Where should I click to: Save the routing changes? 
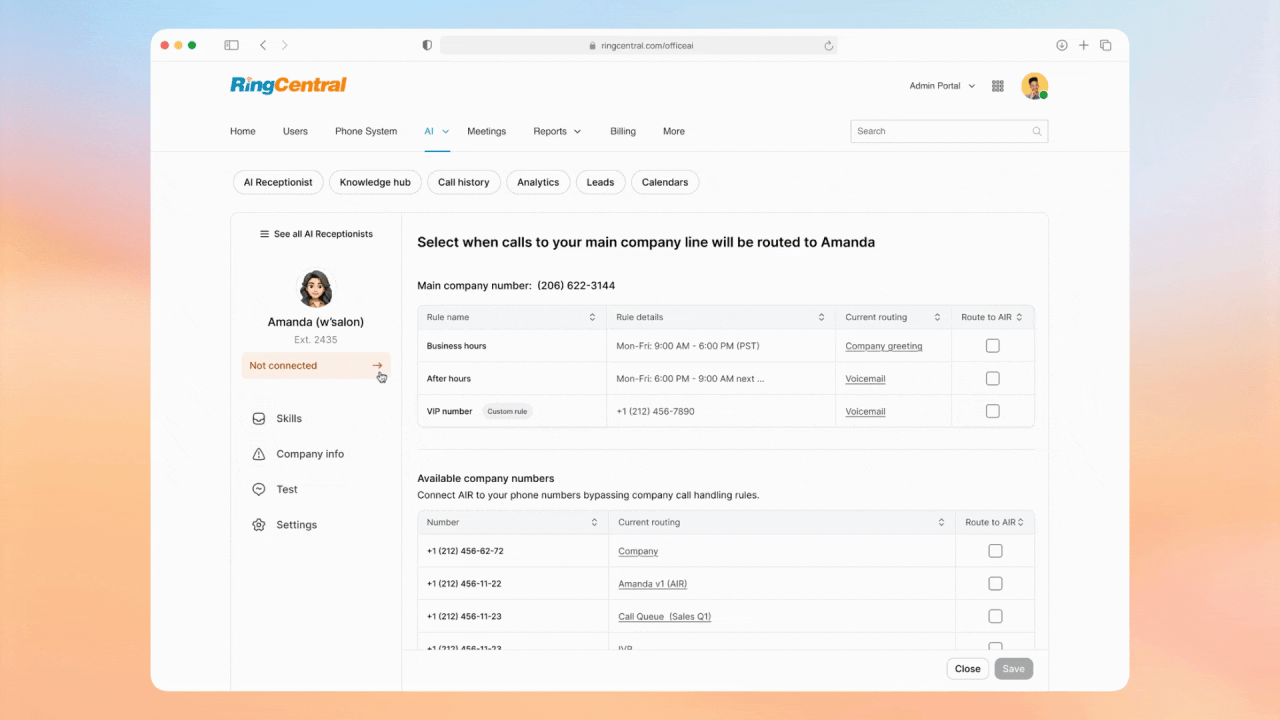click(x=1013, y=668)
